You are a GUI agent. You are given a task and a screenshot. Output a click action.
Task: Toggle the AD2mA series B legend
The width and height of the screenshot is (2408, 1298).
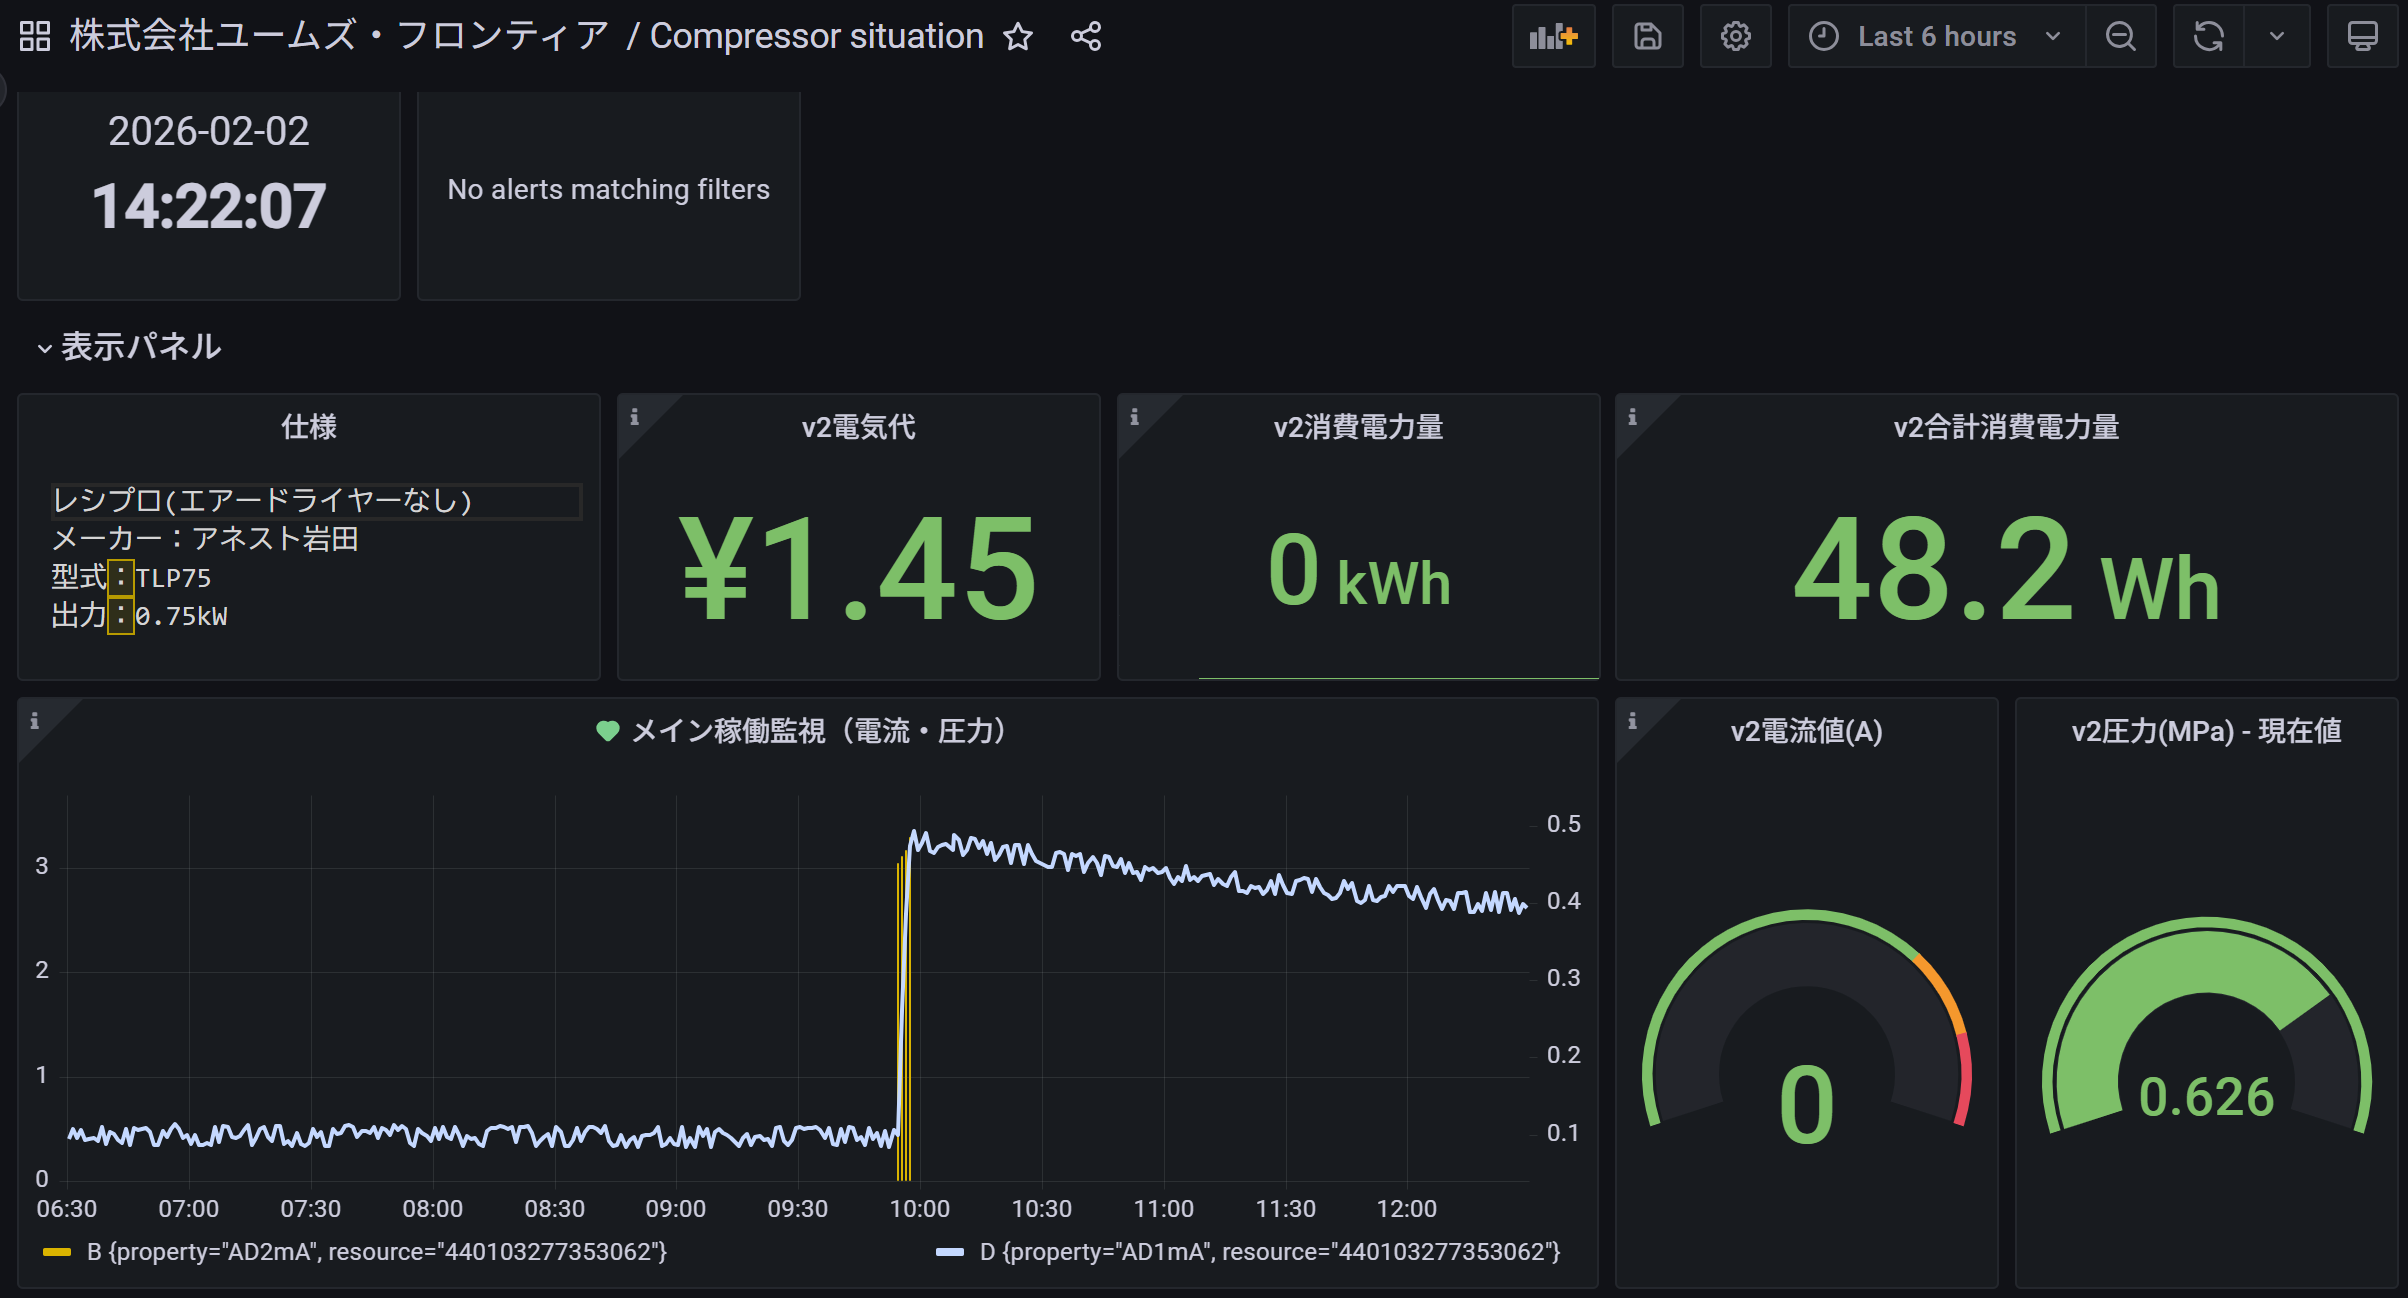[x=376, y=1252]
